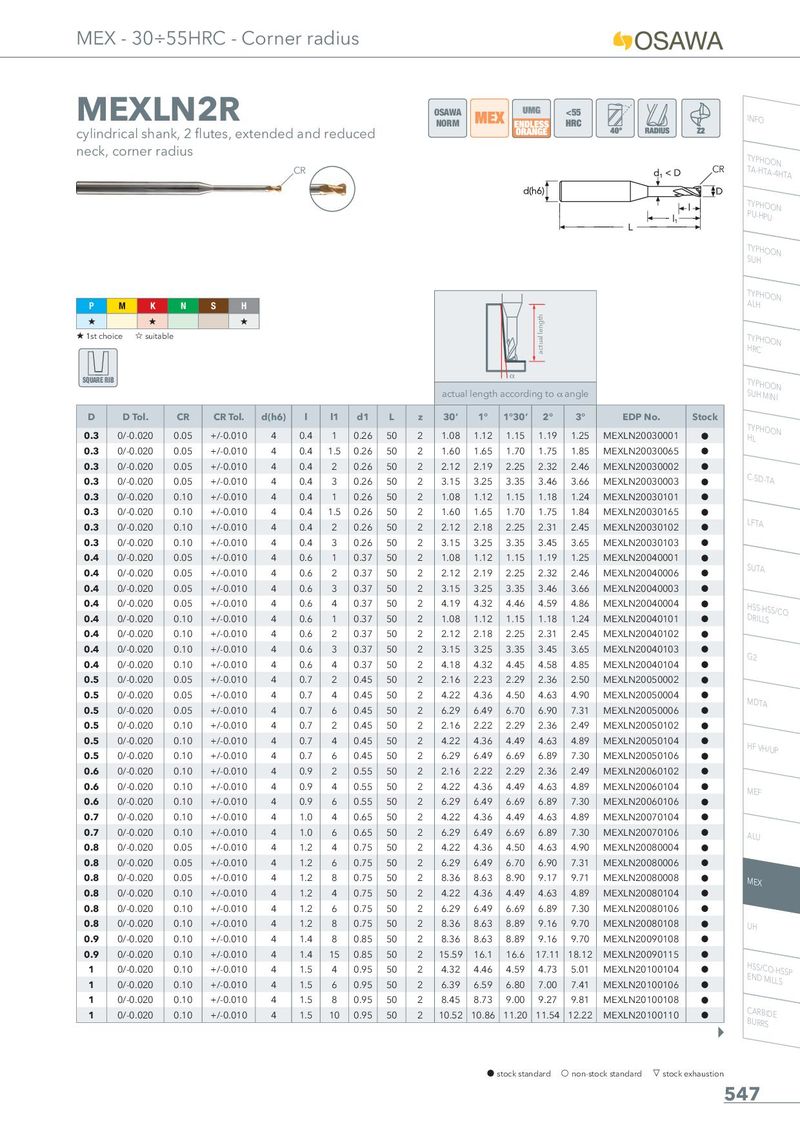Click the page header 'MEX - 30÷55HRC - Corner radius'
This screenshot has height=1132, width=800.
[x=218, y=39]
